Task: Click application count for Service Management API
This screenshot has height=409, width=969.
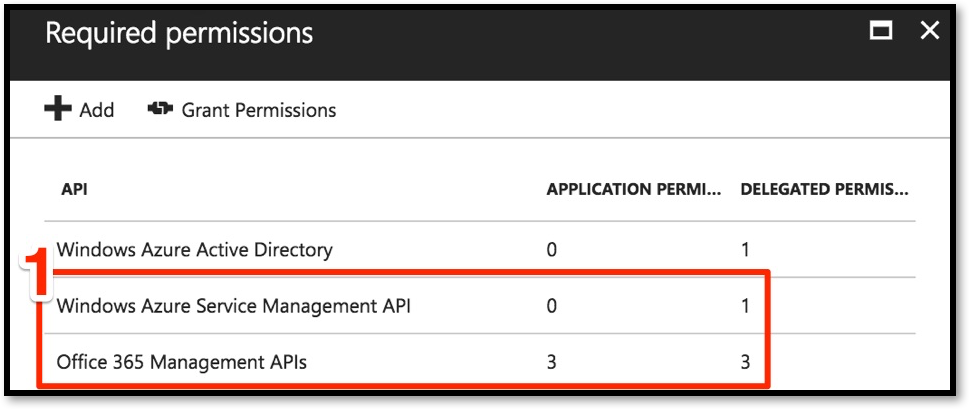Action: point(551,306)
